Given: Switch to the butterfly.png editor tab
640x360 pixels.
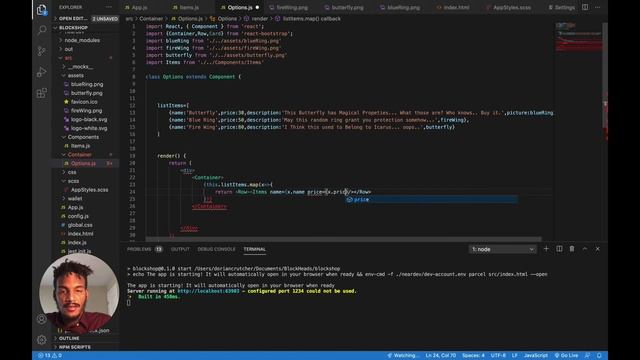Looking at the screenshot, I should pyautogui.click(x=347, y=7).
